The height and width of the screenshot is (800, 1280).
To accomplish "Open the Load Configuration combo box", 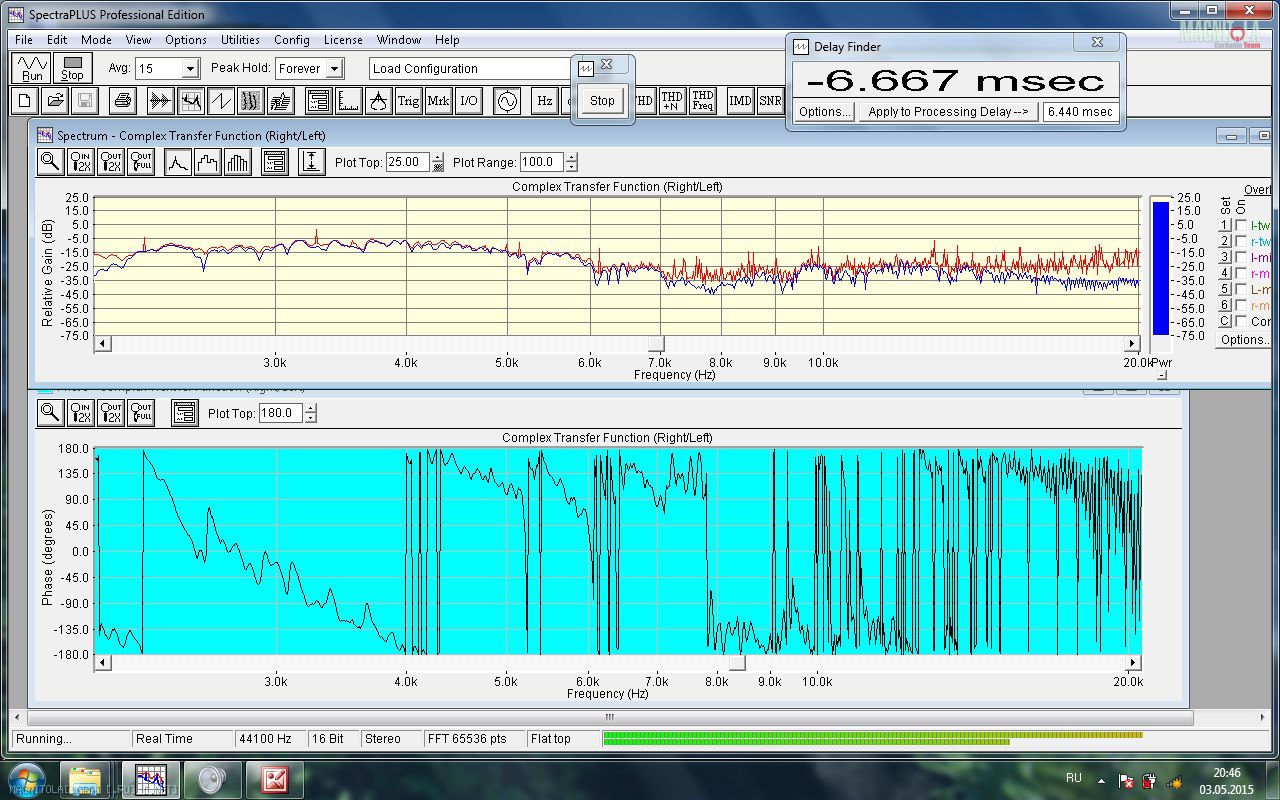I will point(470,69).
